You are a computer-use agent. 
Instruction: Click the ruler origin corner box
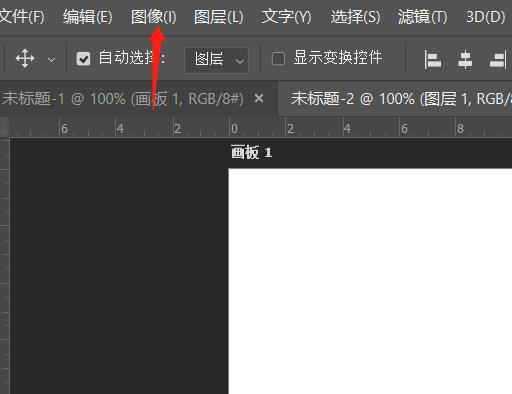(5, 127)
